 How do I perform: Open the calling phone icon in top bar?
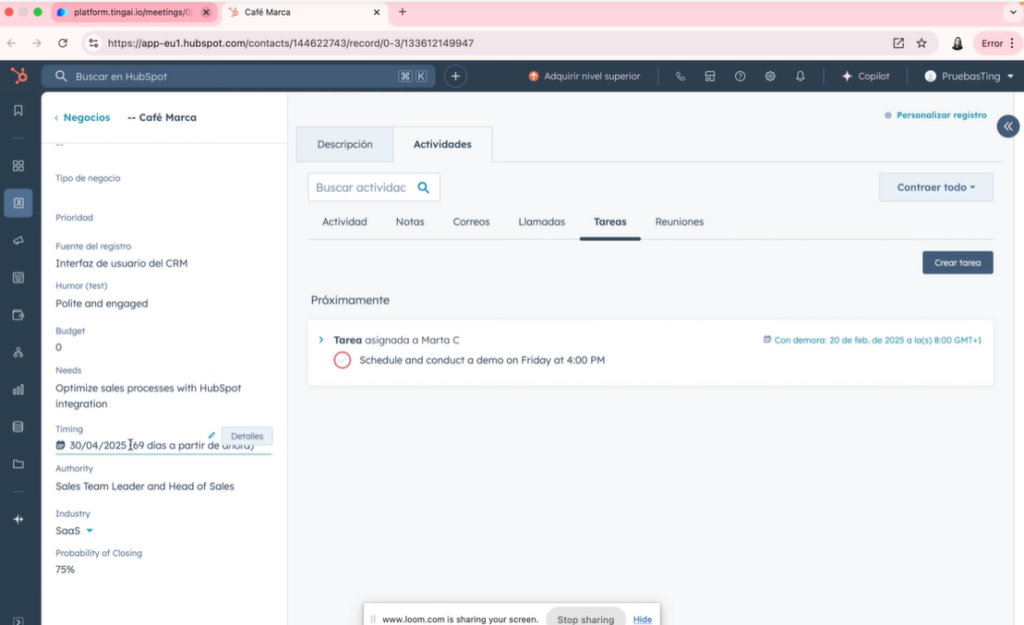point(680,76)
